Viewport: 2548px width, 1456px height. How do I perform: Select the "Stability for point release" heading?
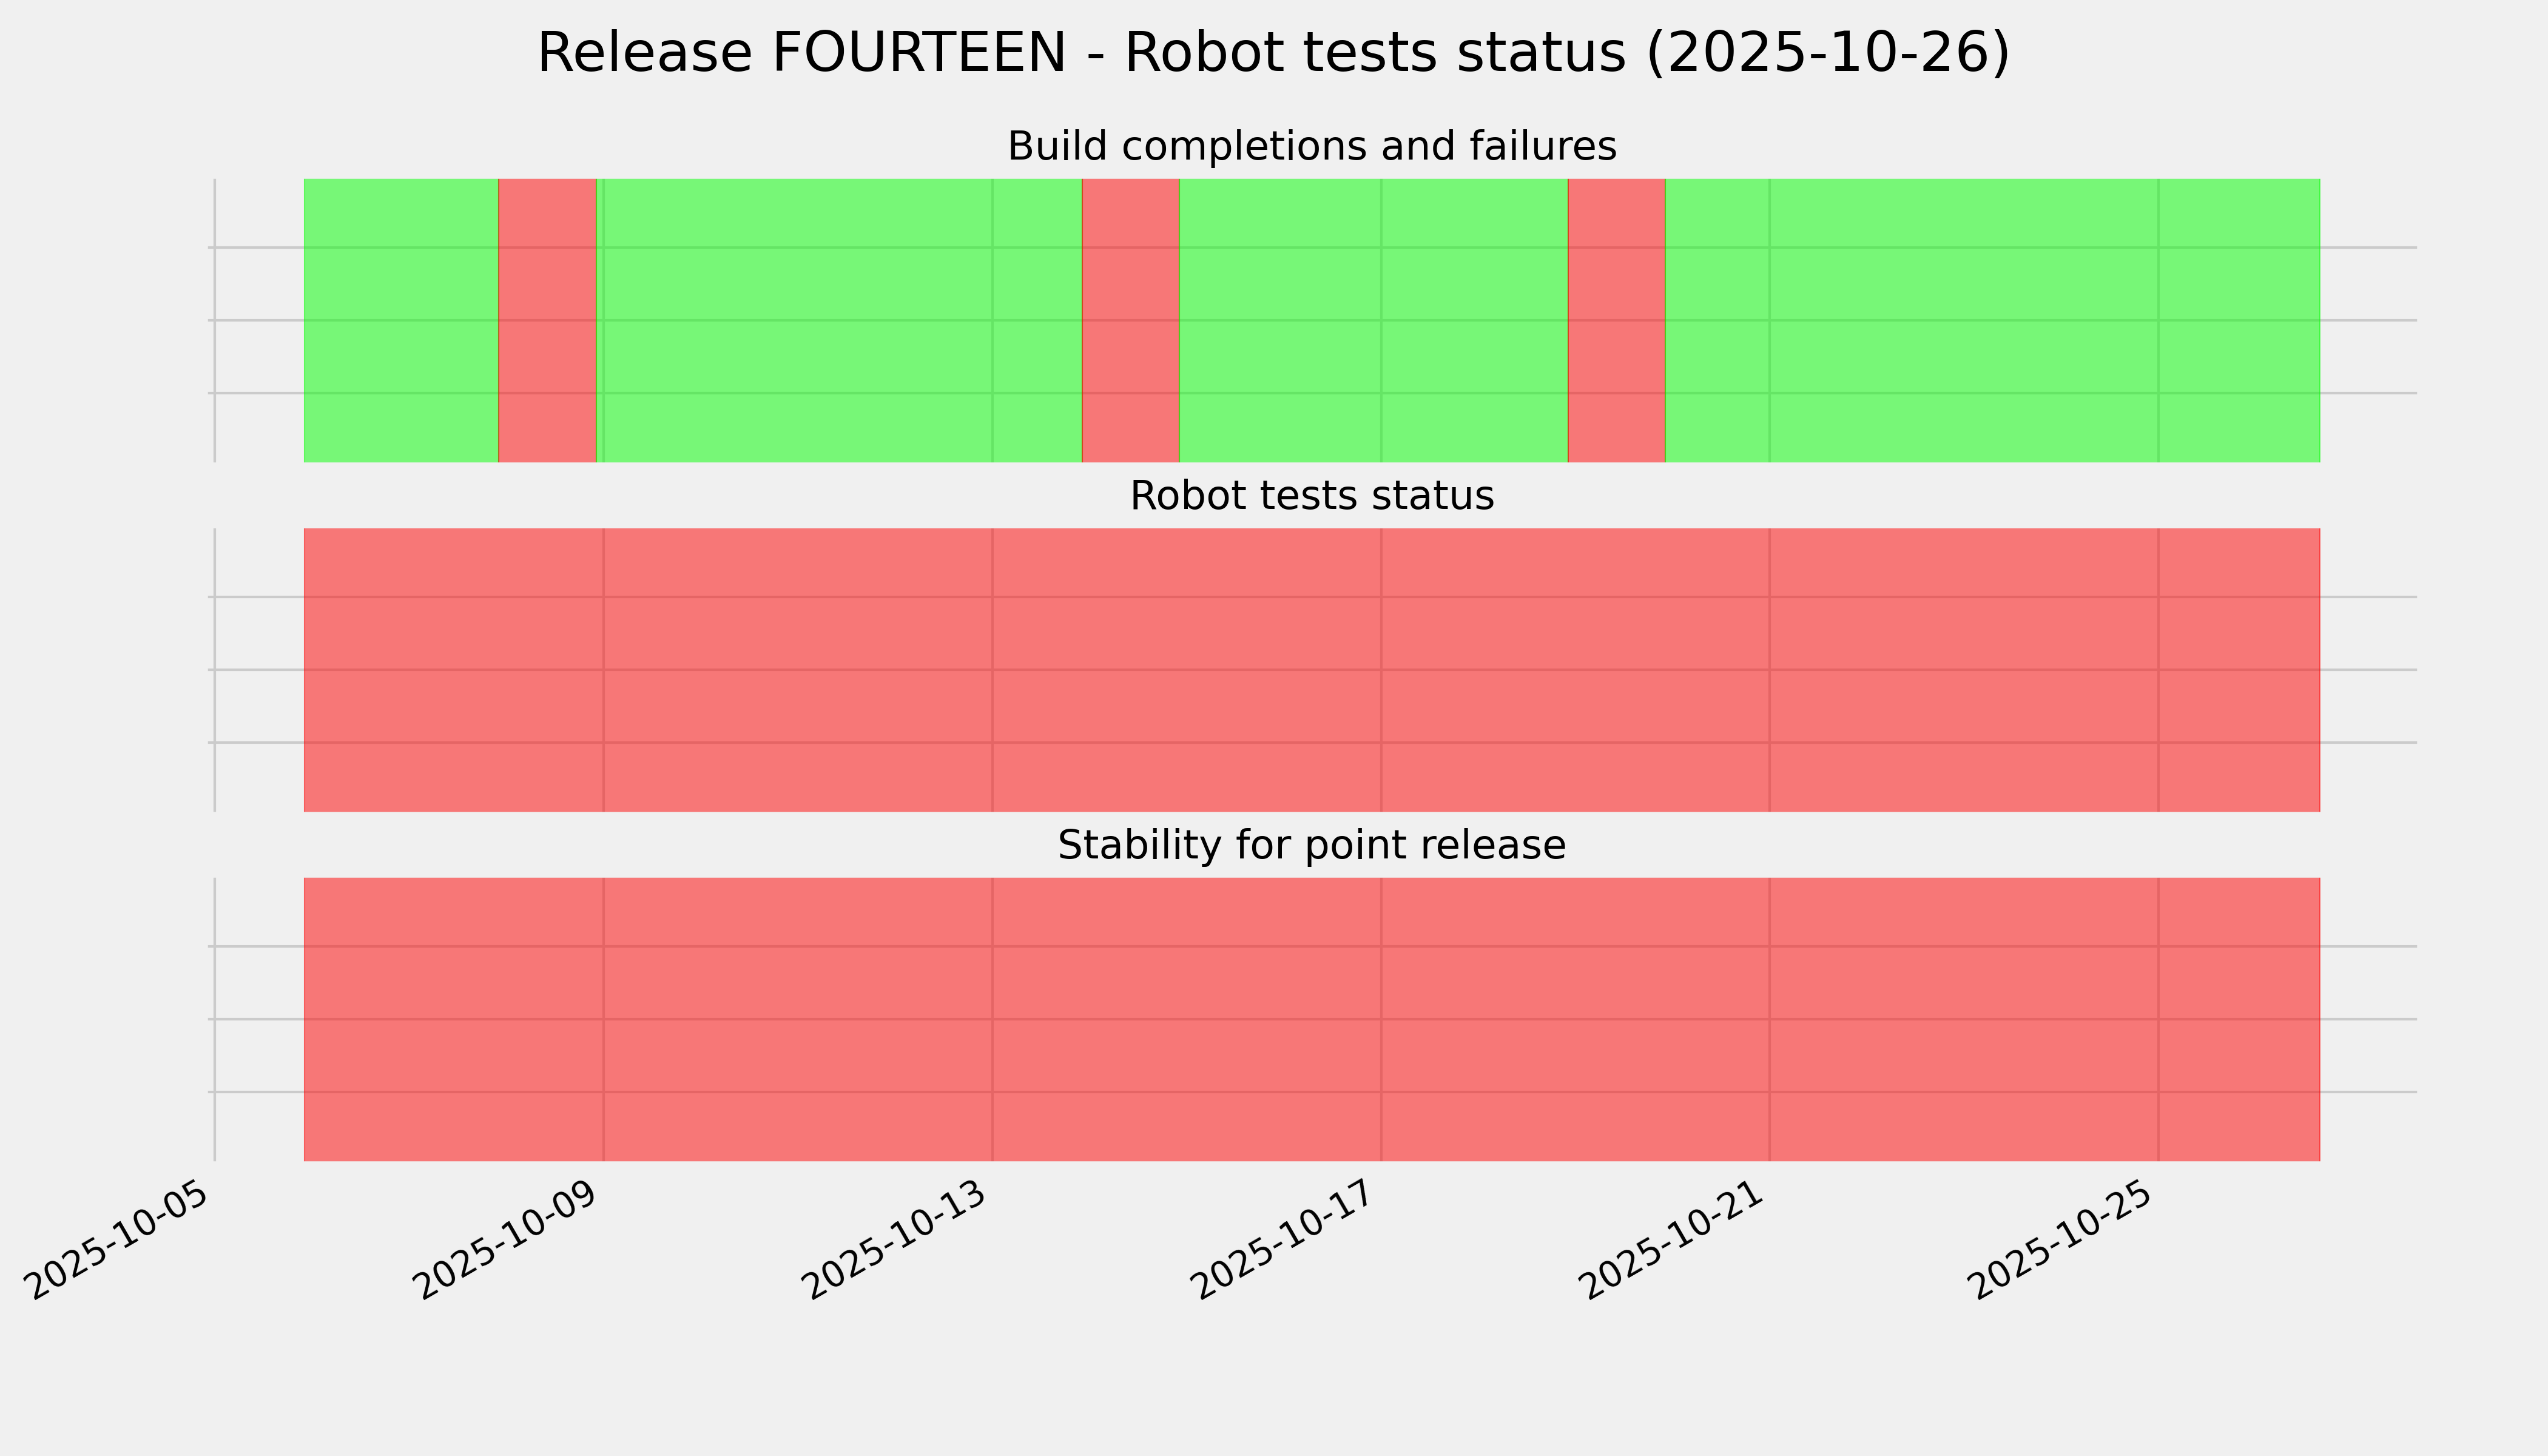[x=1311, y=846]
